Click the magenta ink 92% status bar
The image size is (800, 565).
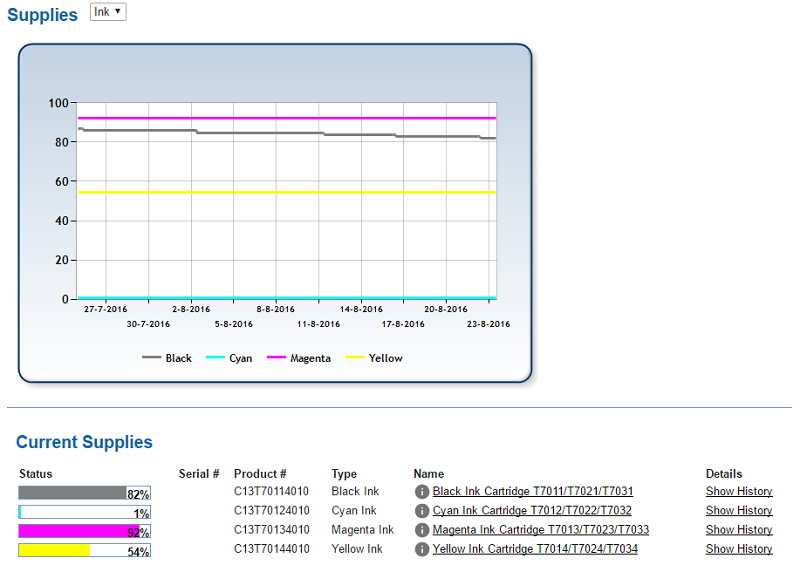click(x=84, y=531)
